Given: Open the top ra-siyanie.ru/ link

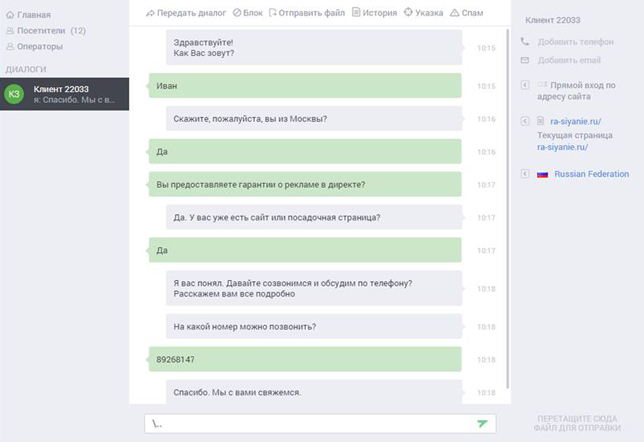Looking at the screenshot, I should pyautogui.click(x=575, y=121).
